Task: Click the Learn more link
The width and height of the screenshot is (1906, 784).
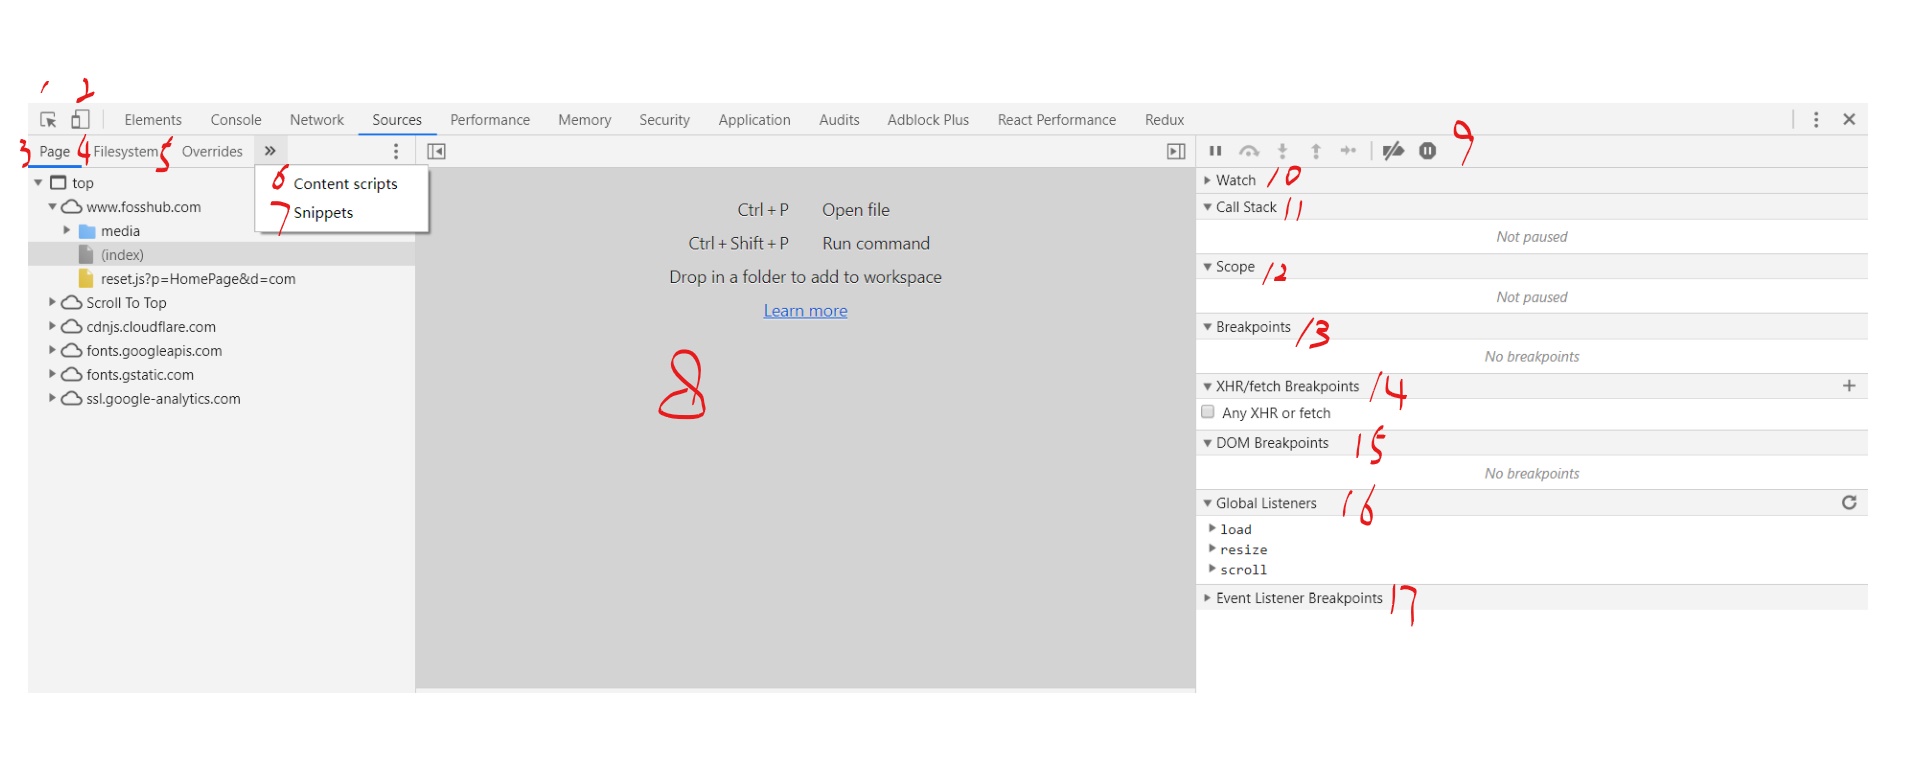Action: pos(805,311)
